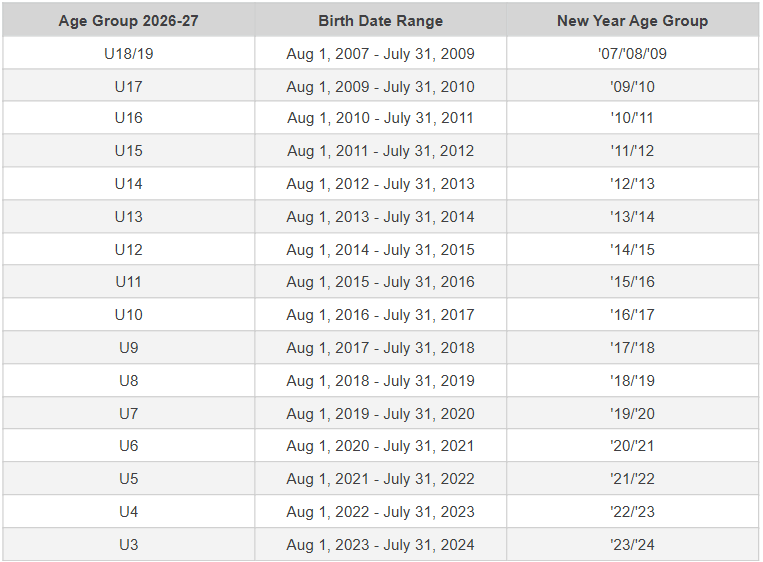763x562 pixels.
Task: Select Aug 1, 2017 - July 31, 2018 cell
Action: pos(380,348)
